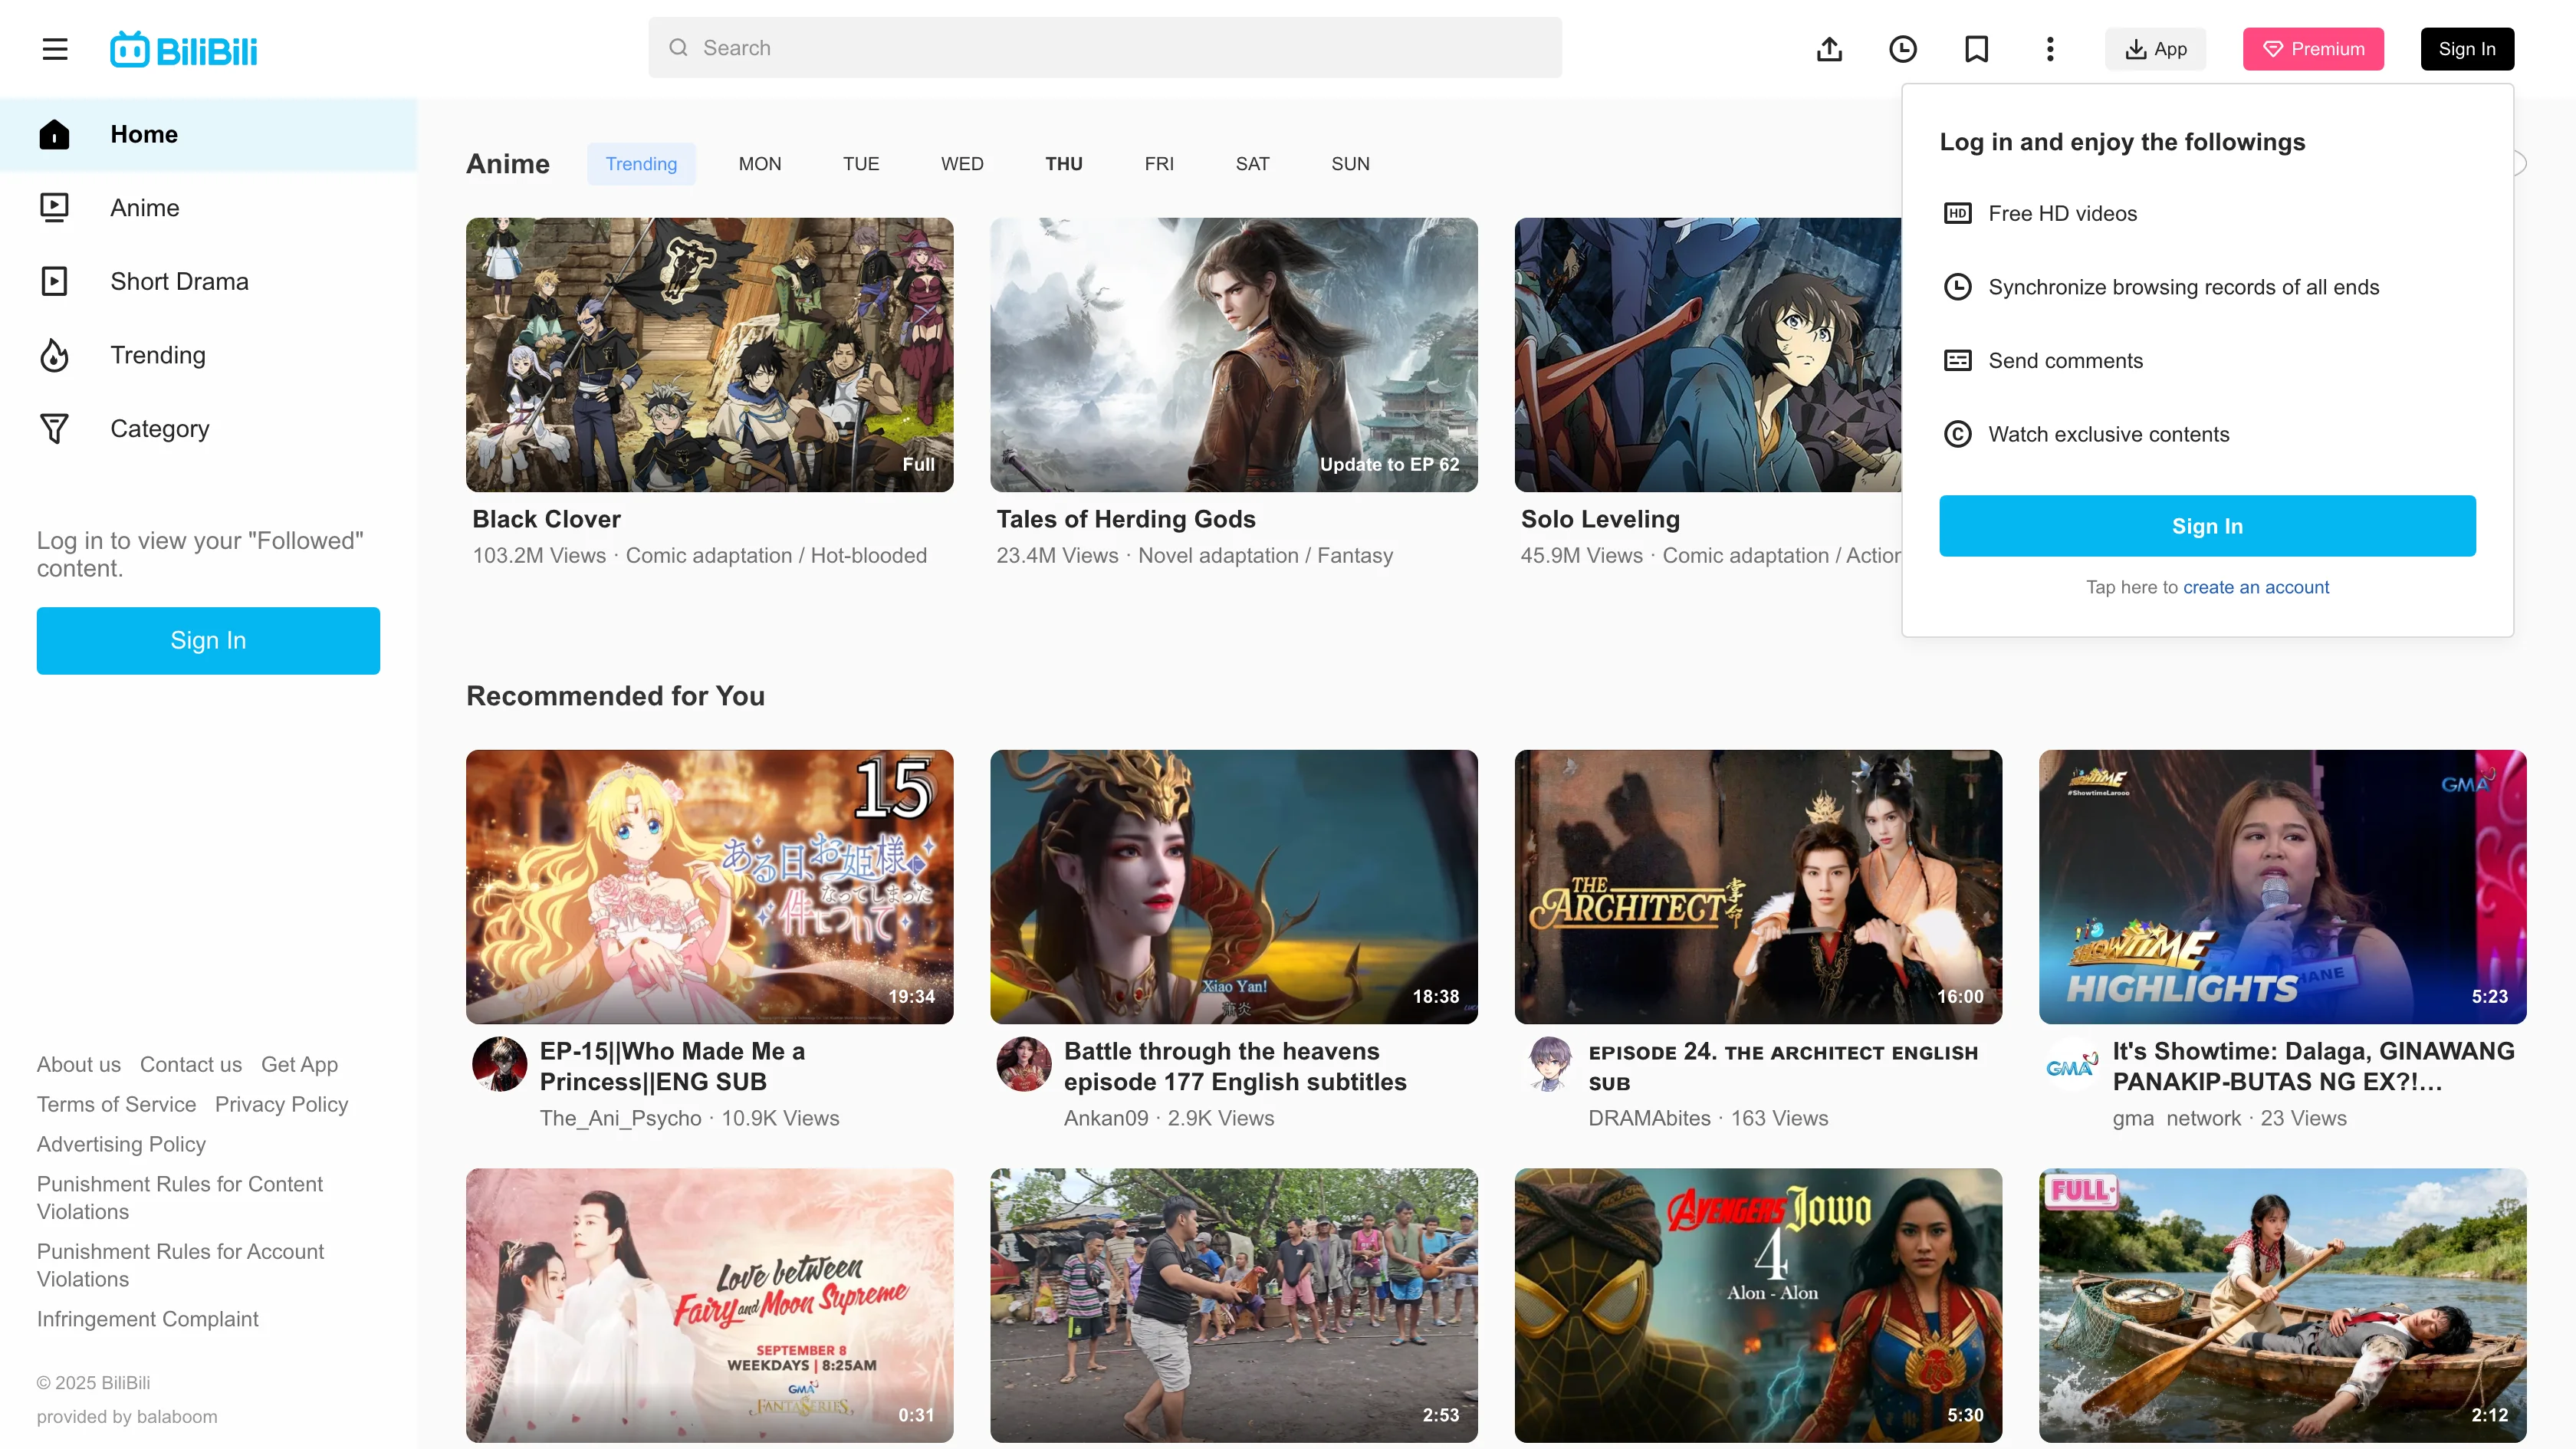Click the App download button
The image size is (2576, 1449).
[2155, 49]
